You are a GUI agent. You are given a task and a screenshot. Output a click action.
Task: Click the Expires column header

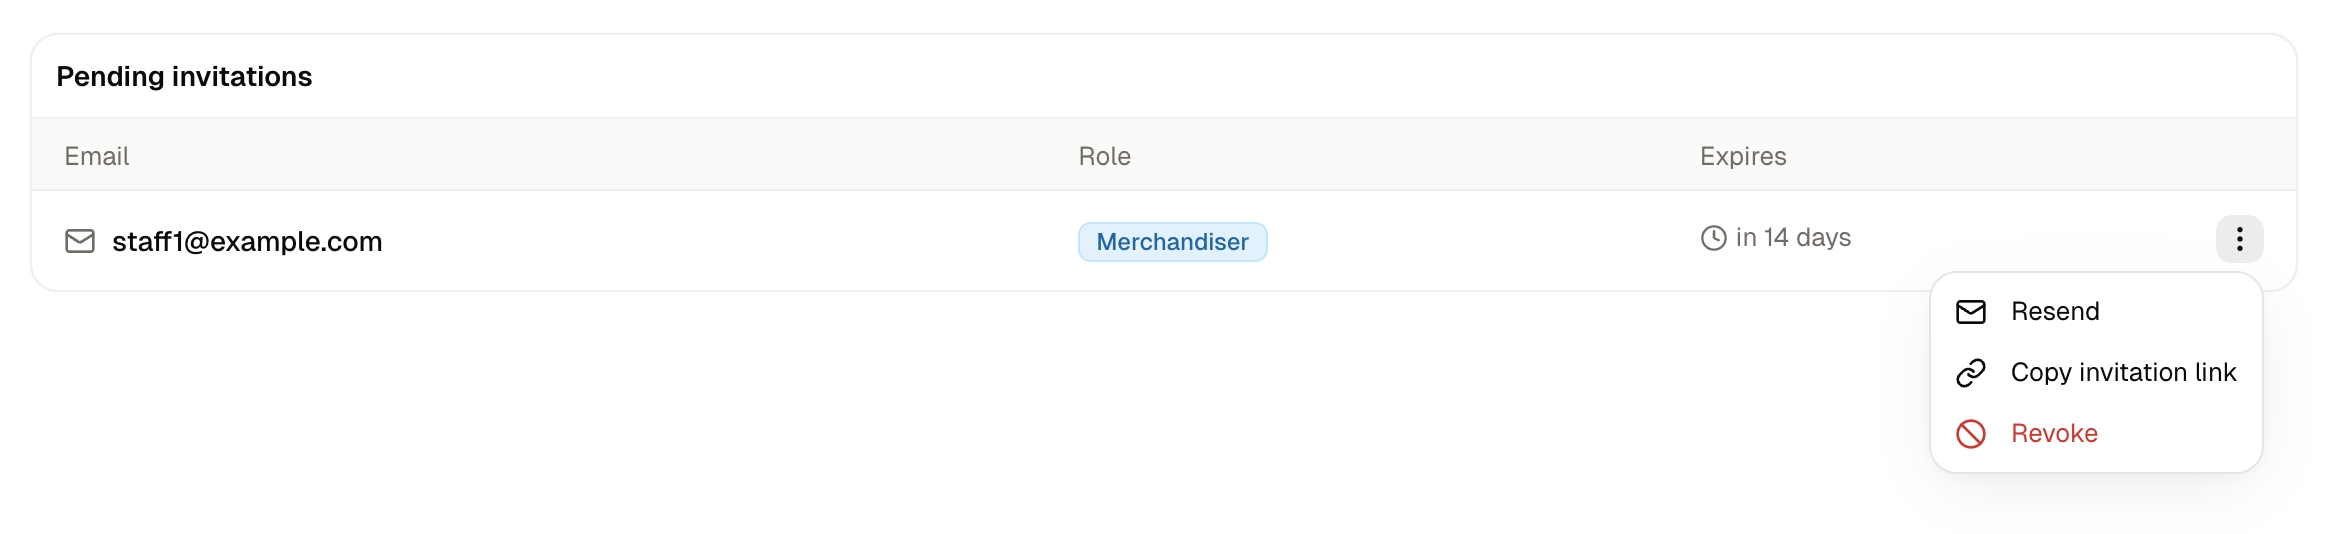point(1743,156)
